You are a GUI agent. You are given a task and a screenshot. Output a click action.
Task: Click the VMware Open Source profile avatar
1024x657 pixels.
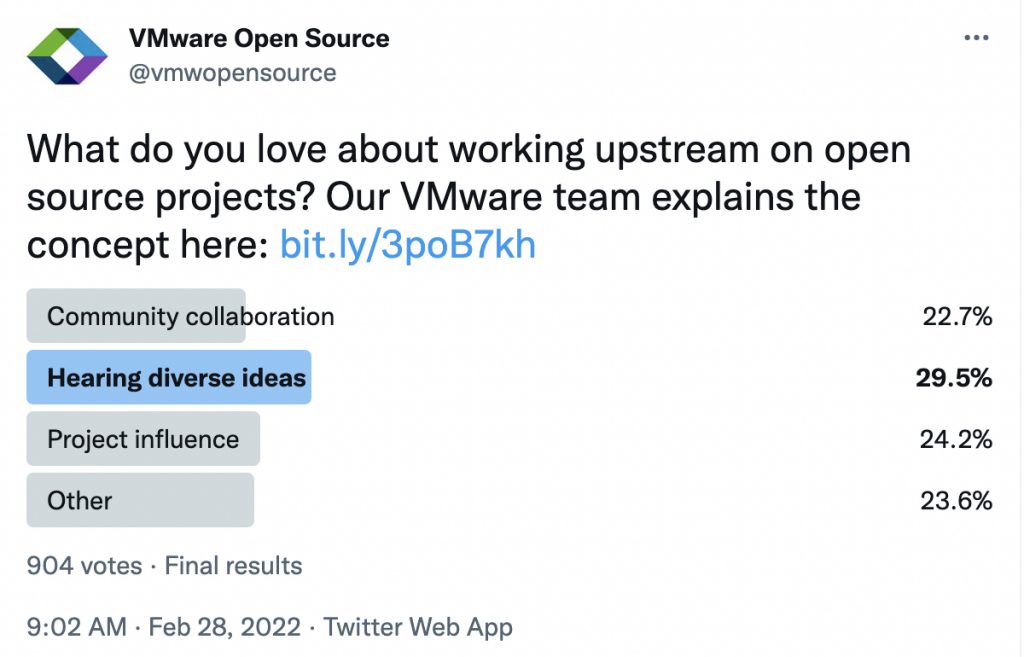coord(67,56)
